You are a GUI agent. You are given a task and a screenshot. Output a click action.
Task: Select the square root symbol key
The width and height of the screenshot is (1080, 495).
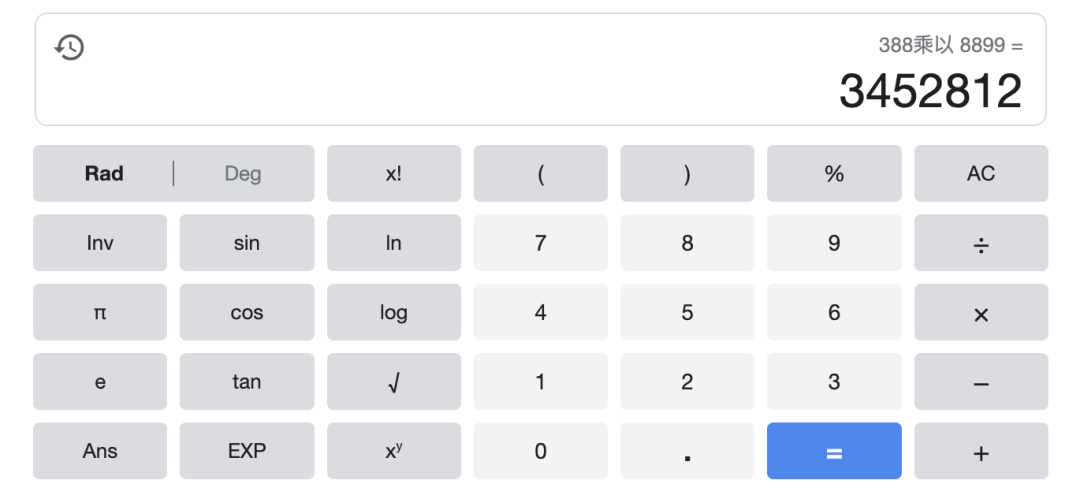[393, 381]
